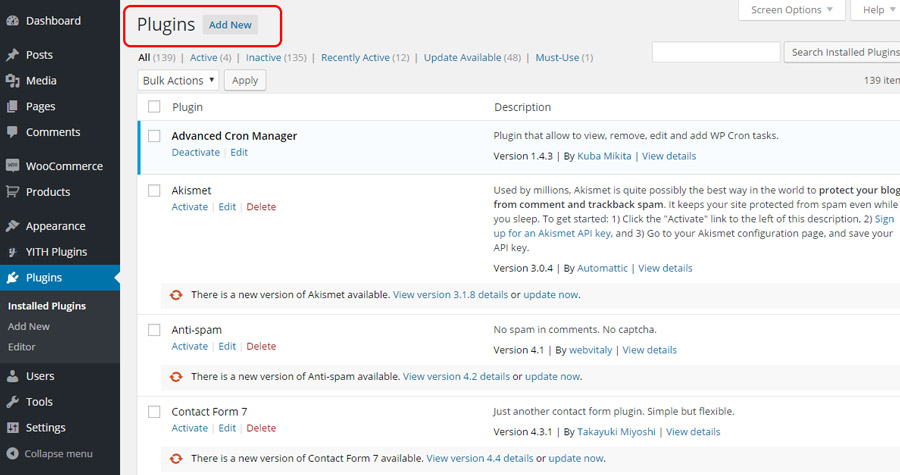The image size is (900, 475).
Task: Click the Description column header
Action: (522, 107)
